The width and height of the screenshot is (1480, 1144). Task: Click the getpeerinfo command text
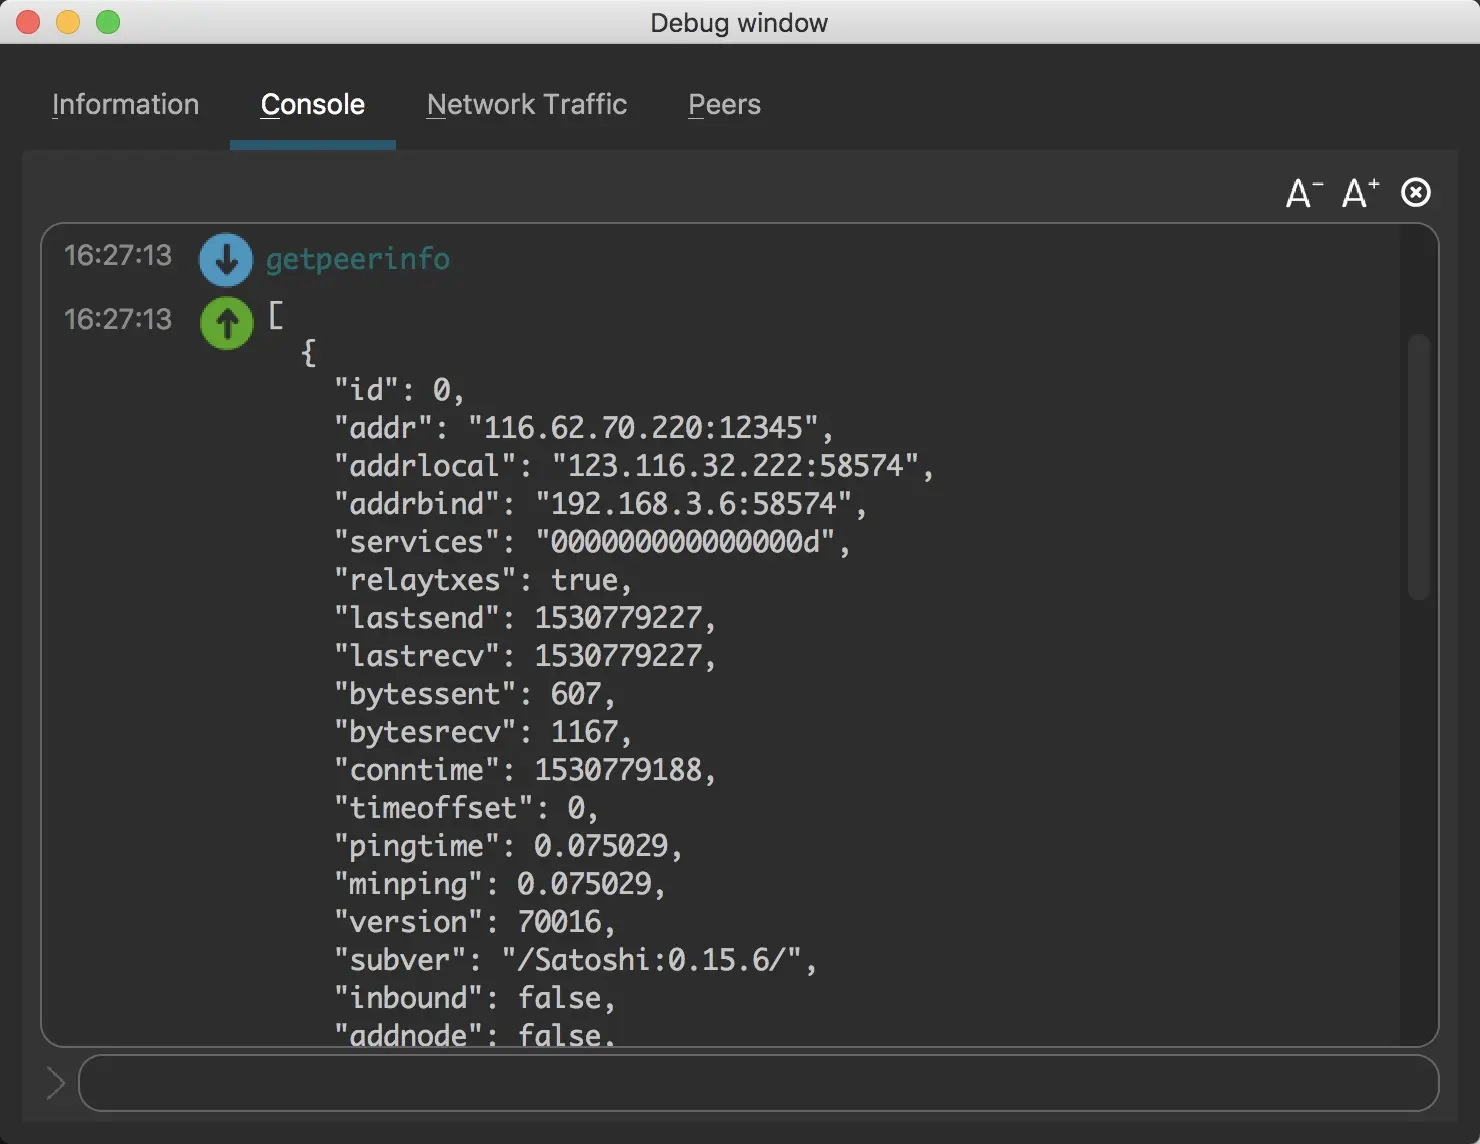click(358, 259)
